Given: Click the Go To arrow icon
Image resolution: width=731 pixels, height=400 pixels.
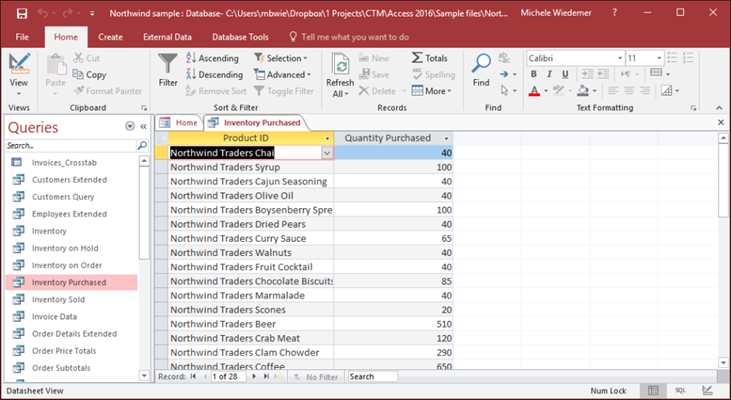Looking at the screenshot, I should (504, 74).
